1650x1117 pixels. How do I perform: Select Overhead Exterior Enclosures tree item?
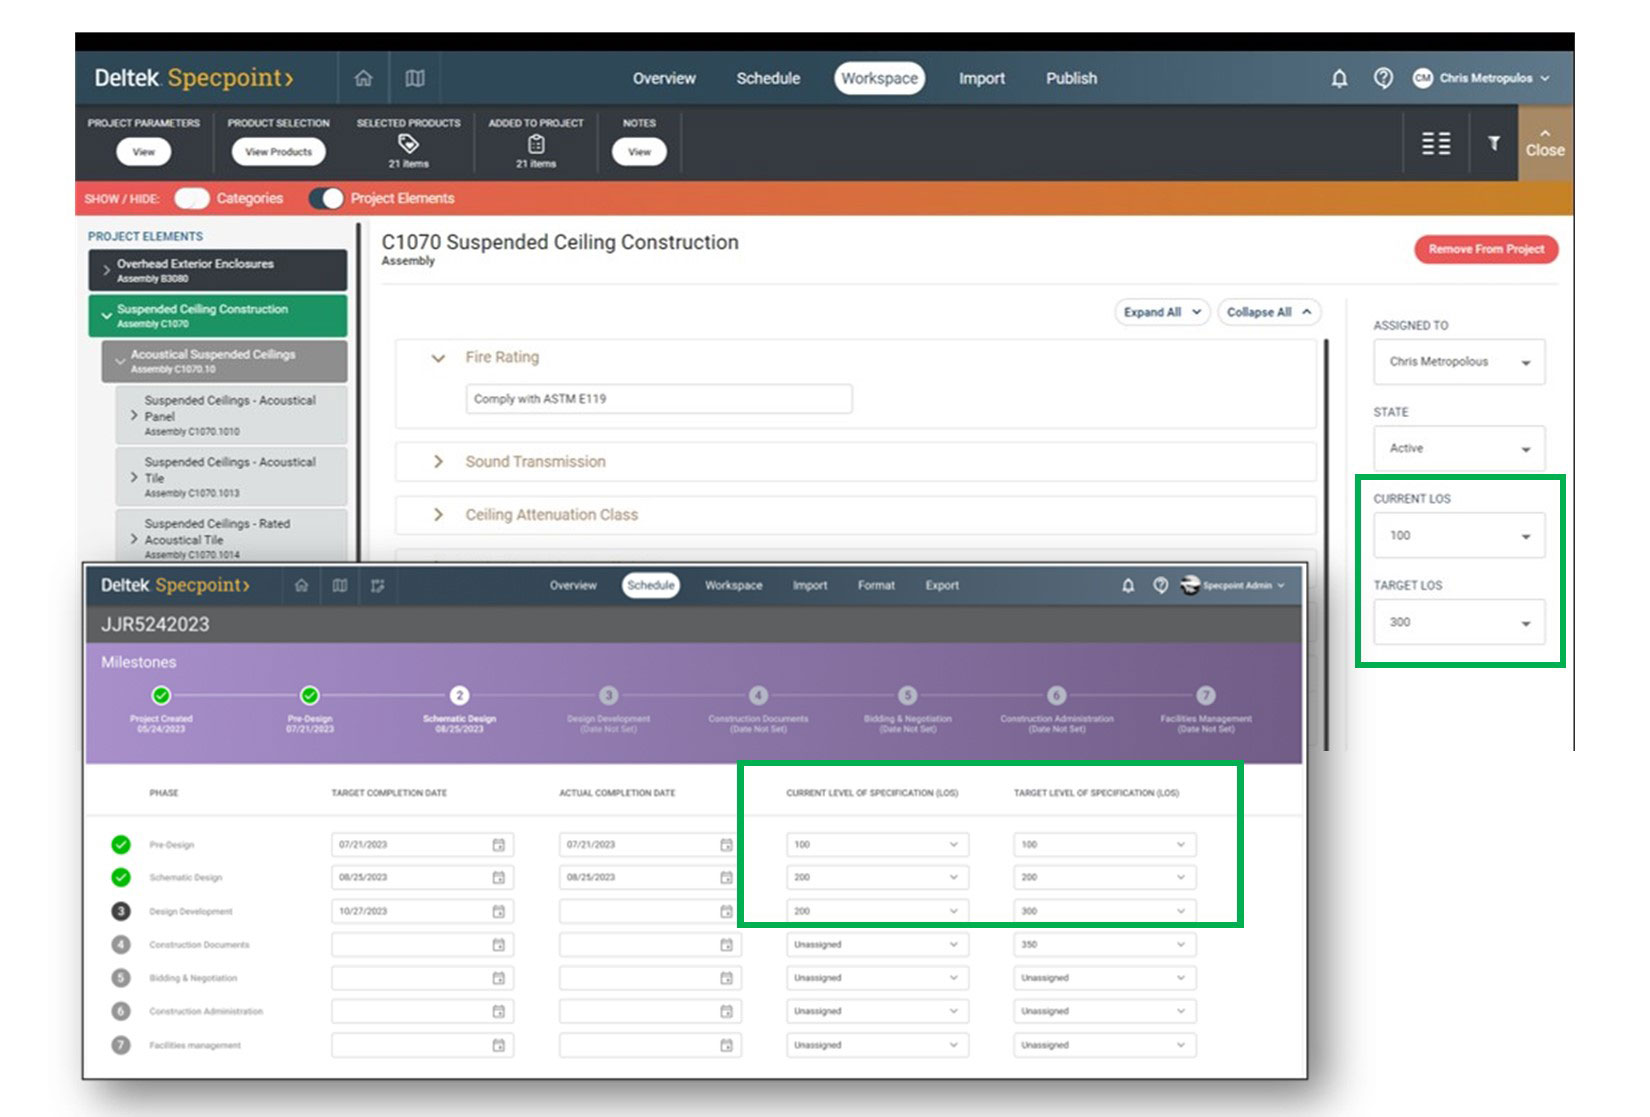[x=217, y=270]
